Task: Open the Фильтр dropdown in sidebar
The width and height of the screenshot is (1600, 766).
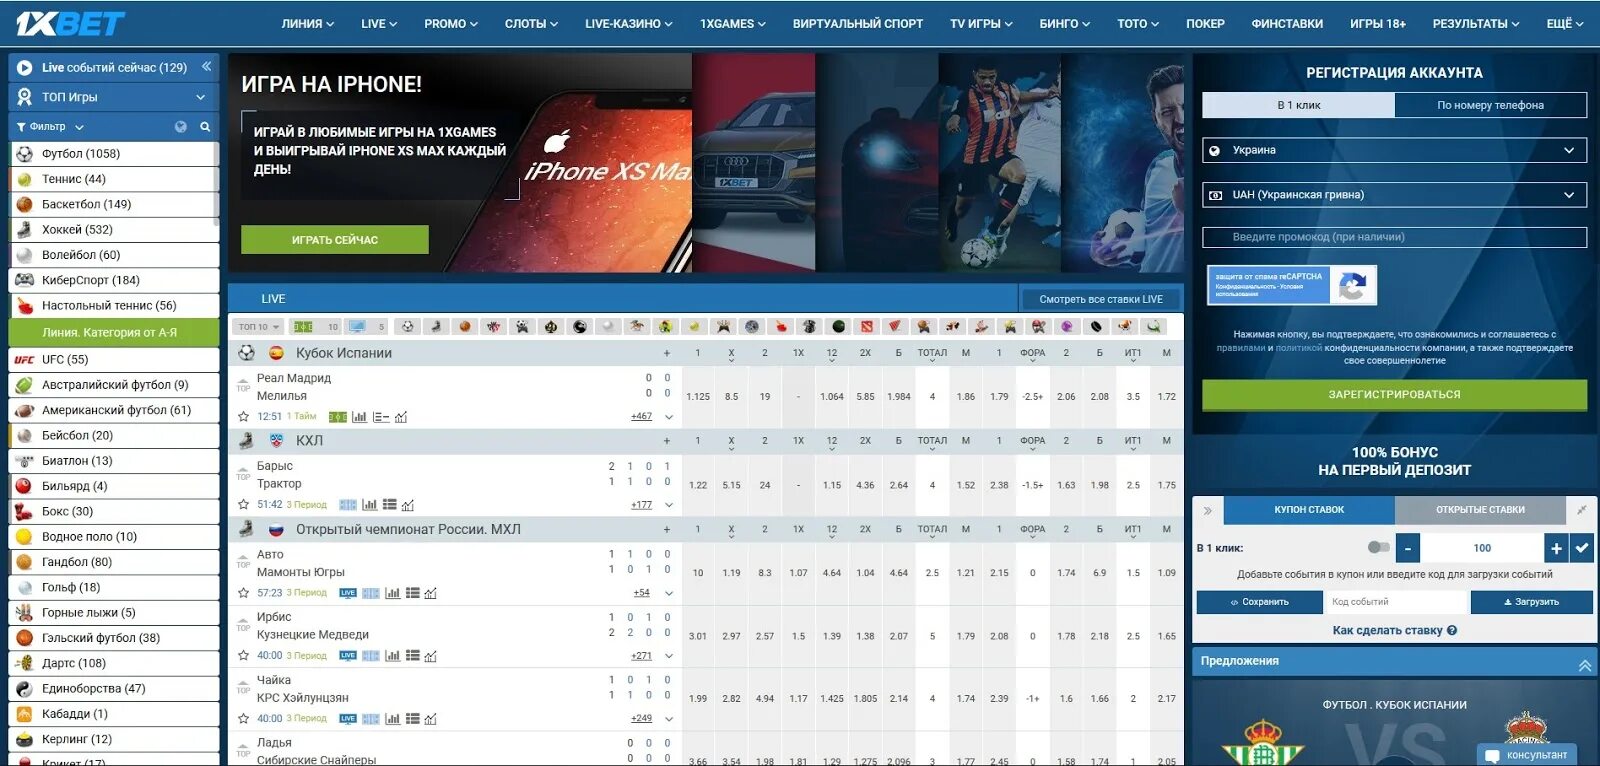Action: pyautogui.click(x=50, y=127)
